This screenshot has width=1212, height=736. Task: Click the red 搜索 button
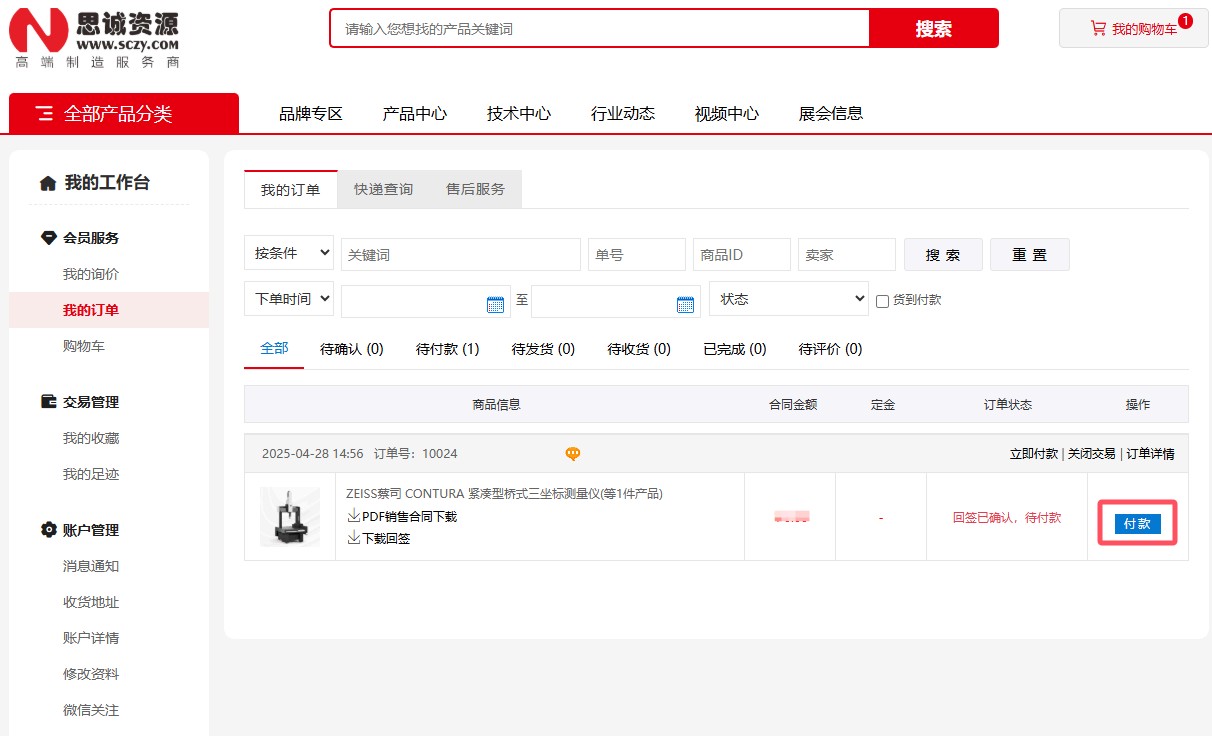point(933,28)
